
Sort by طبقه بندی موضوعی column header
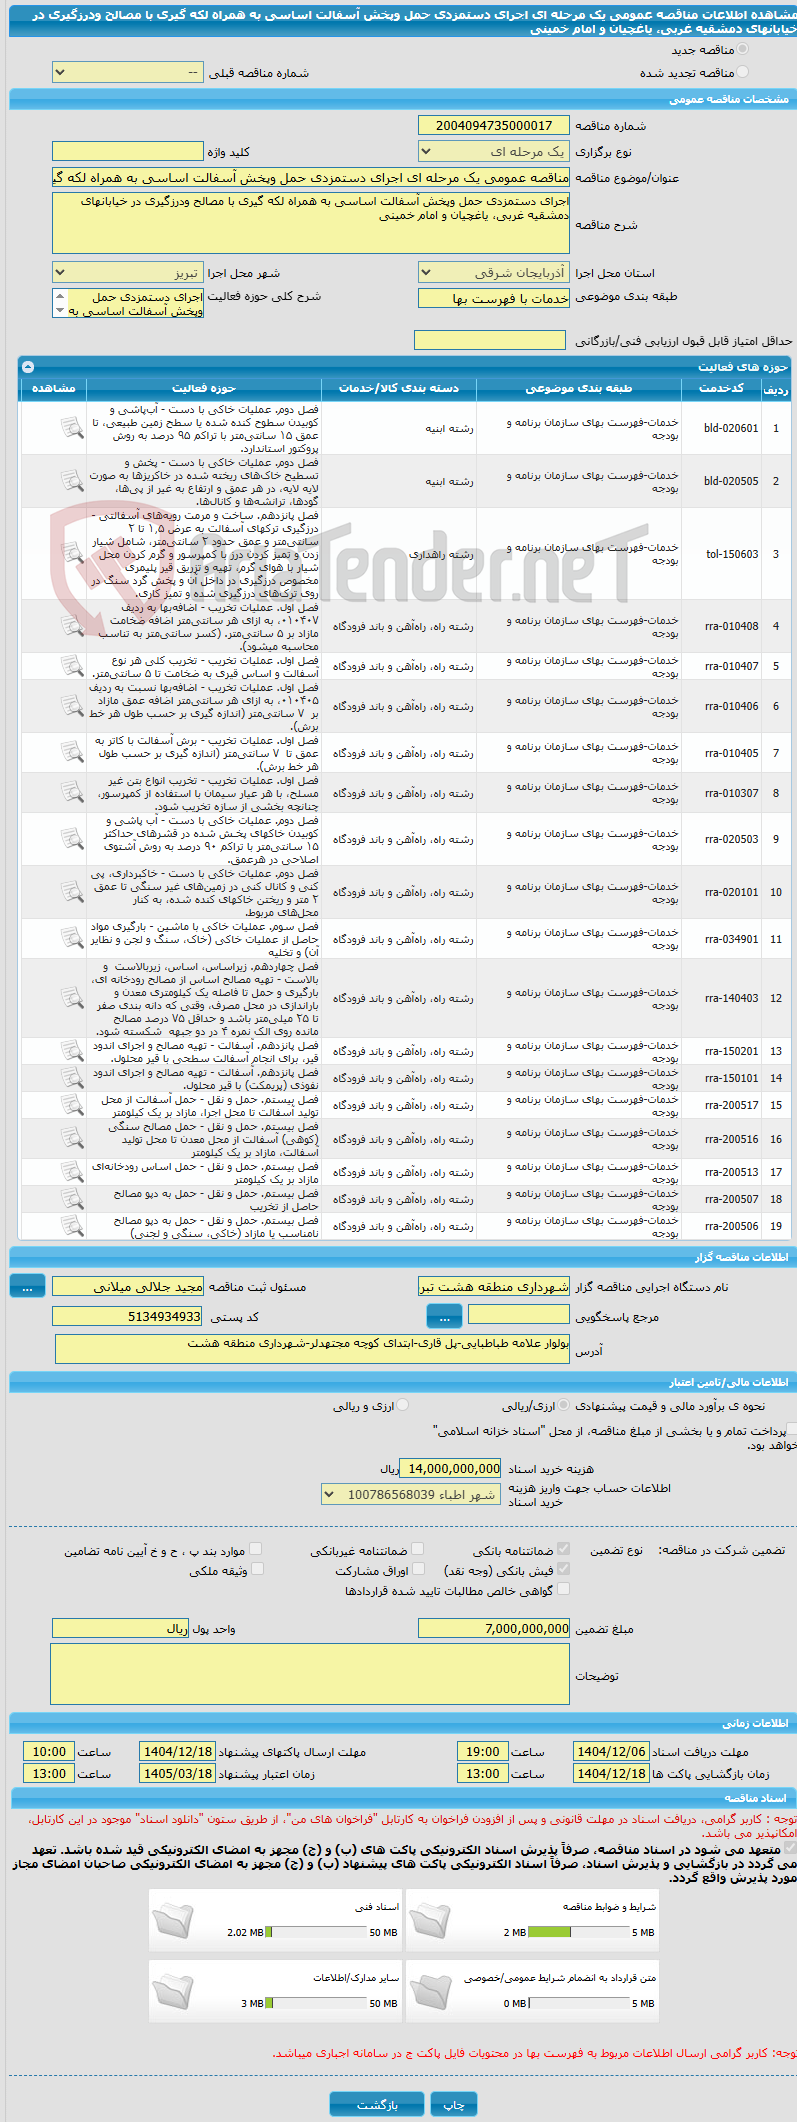[579, 388]
